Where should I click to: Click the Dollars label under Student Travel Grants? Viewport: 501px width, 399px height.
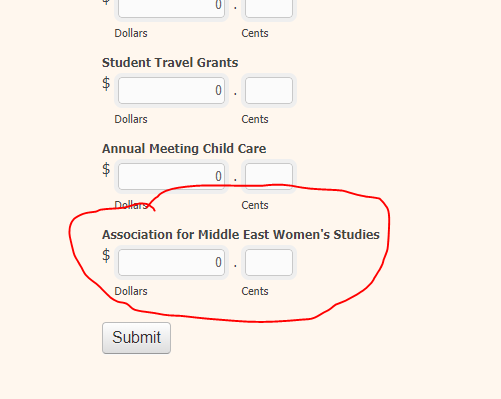[x=131, y=119]
